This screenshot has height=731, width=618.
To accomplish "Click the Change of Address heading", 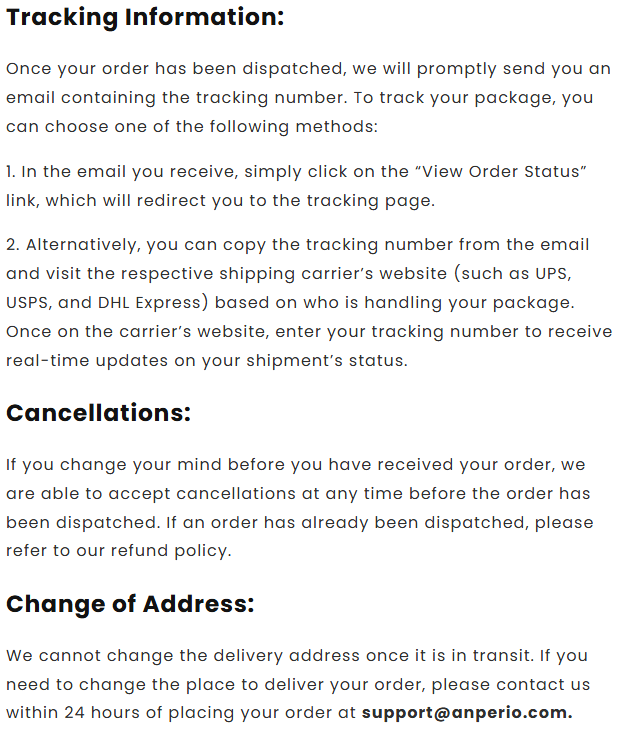I will click(130, 604).
